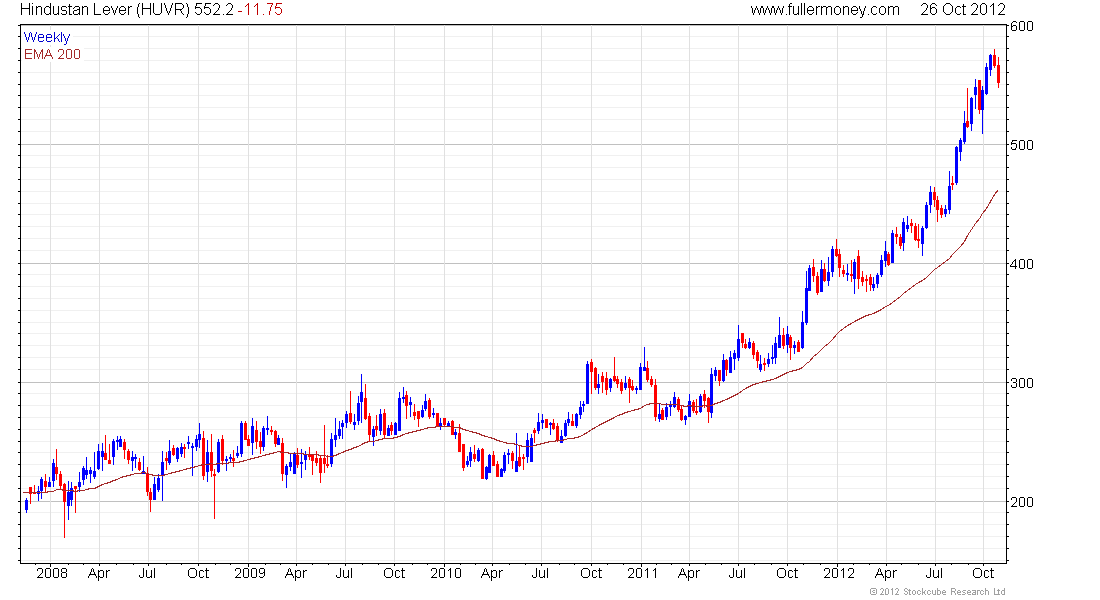The width and height of the screenshot is (1100, 600).
Task: Click the www.fullermoney.com website text
Action: coord(825,10)
